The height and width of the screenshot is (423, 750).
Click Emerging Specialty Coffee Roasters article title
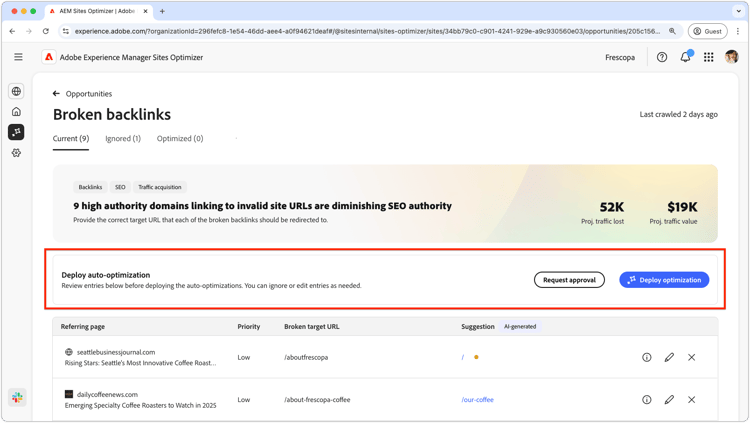(140, 405)
